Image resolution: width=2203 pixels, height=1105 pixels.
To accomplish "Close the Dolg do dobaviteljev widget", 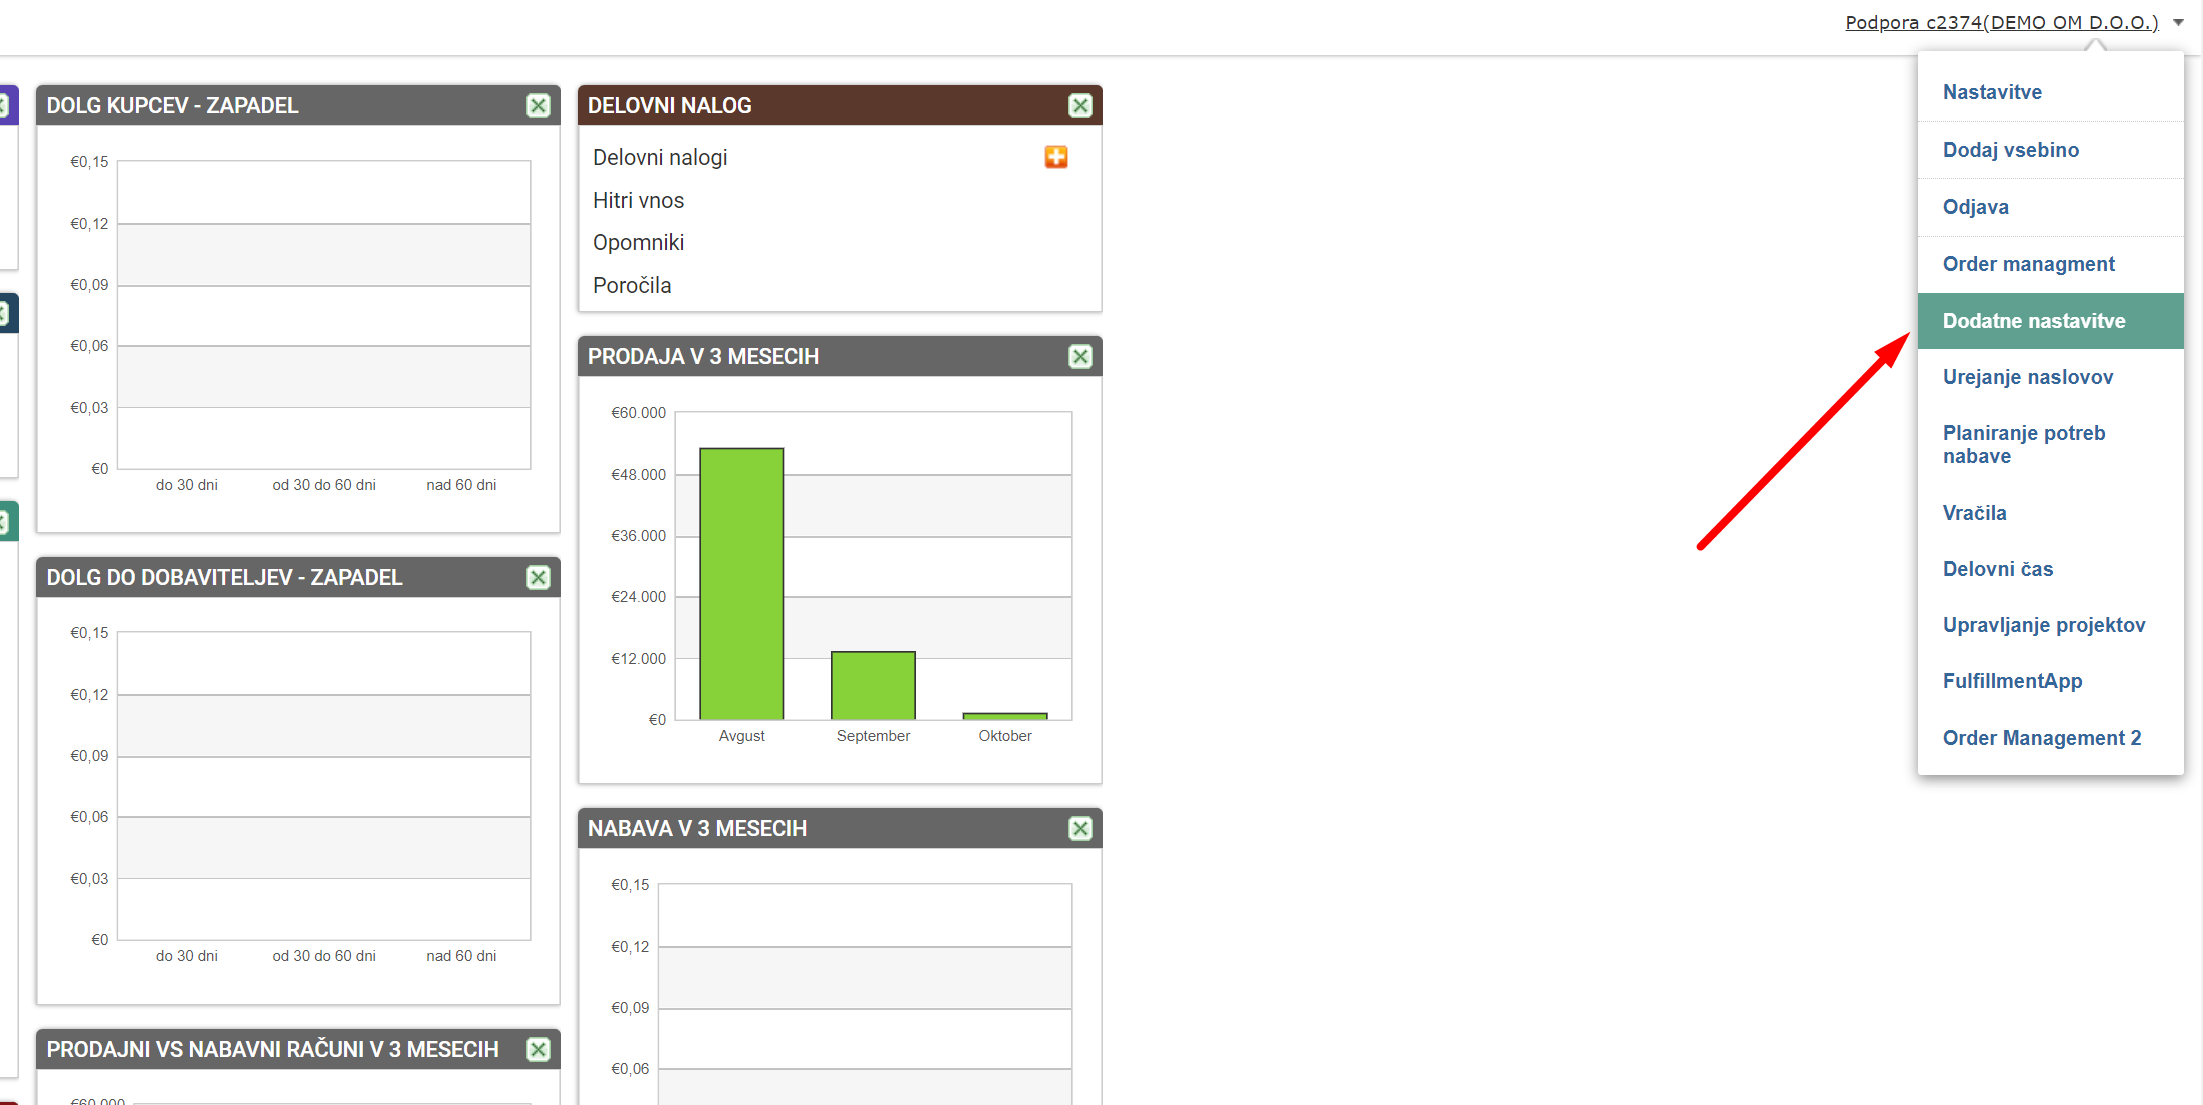I will 538,577.
